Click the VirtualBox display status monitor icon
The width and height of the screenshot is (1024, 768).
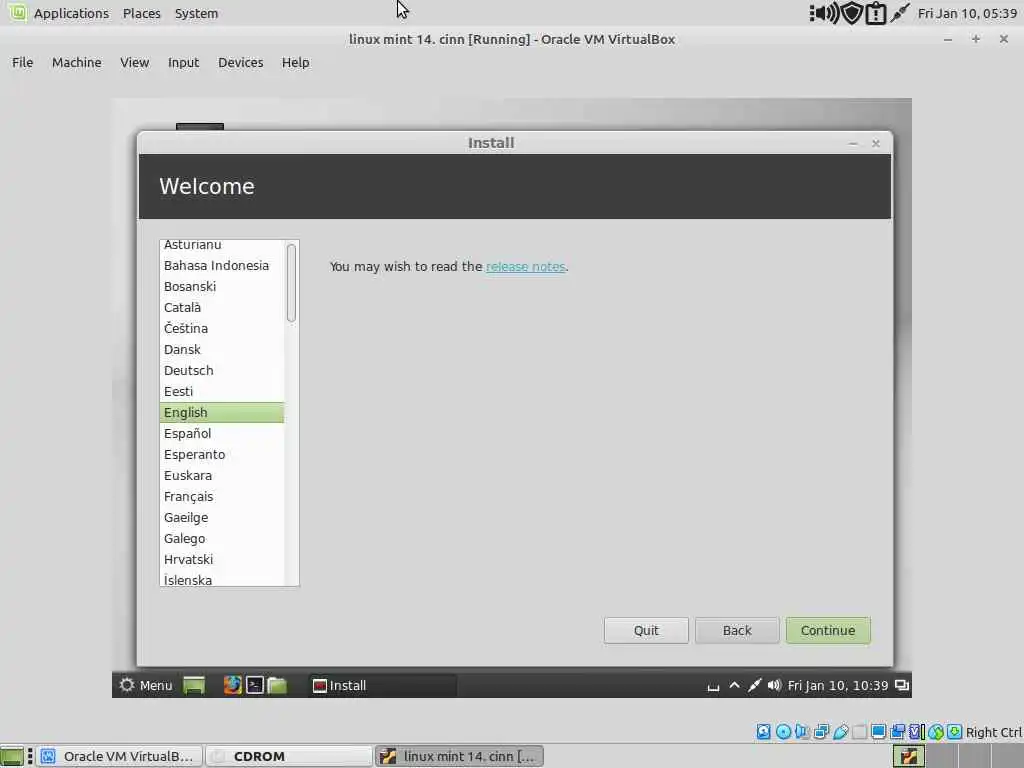click(878, 731)
